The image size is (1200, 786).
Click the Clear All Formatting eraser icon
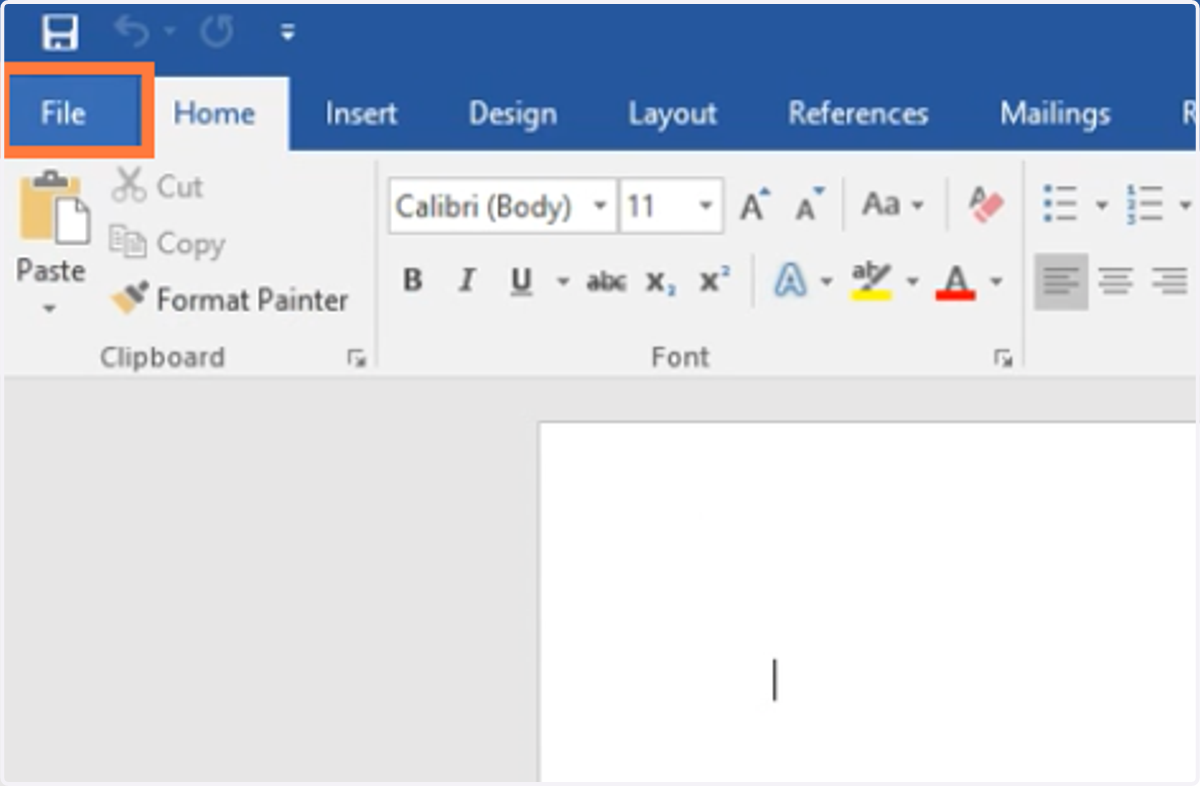(x=986, y=205)
